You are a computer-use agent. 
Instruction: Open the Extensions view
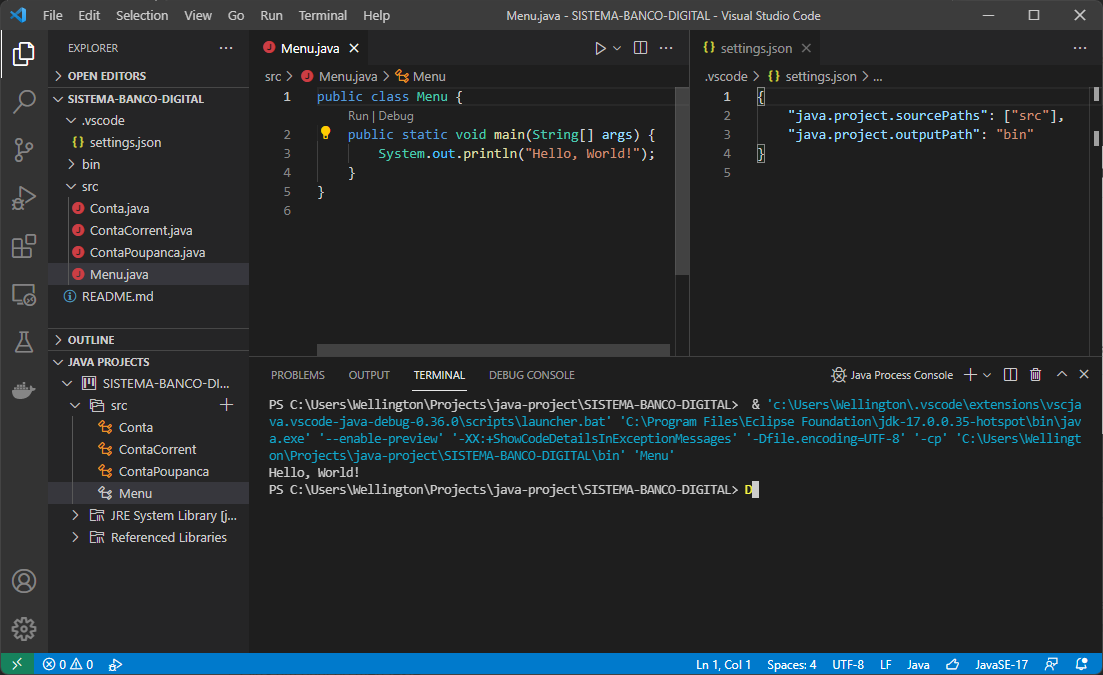pyautogui.click(x=24, y=246)
